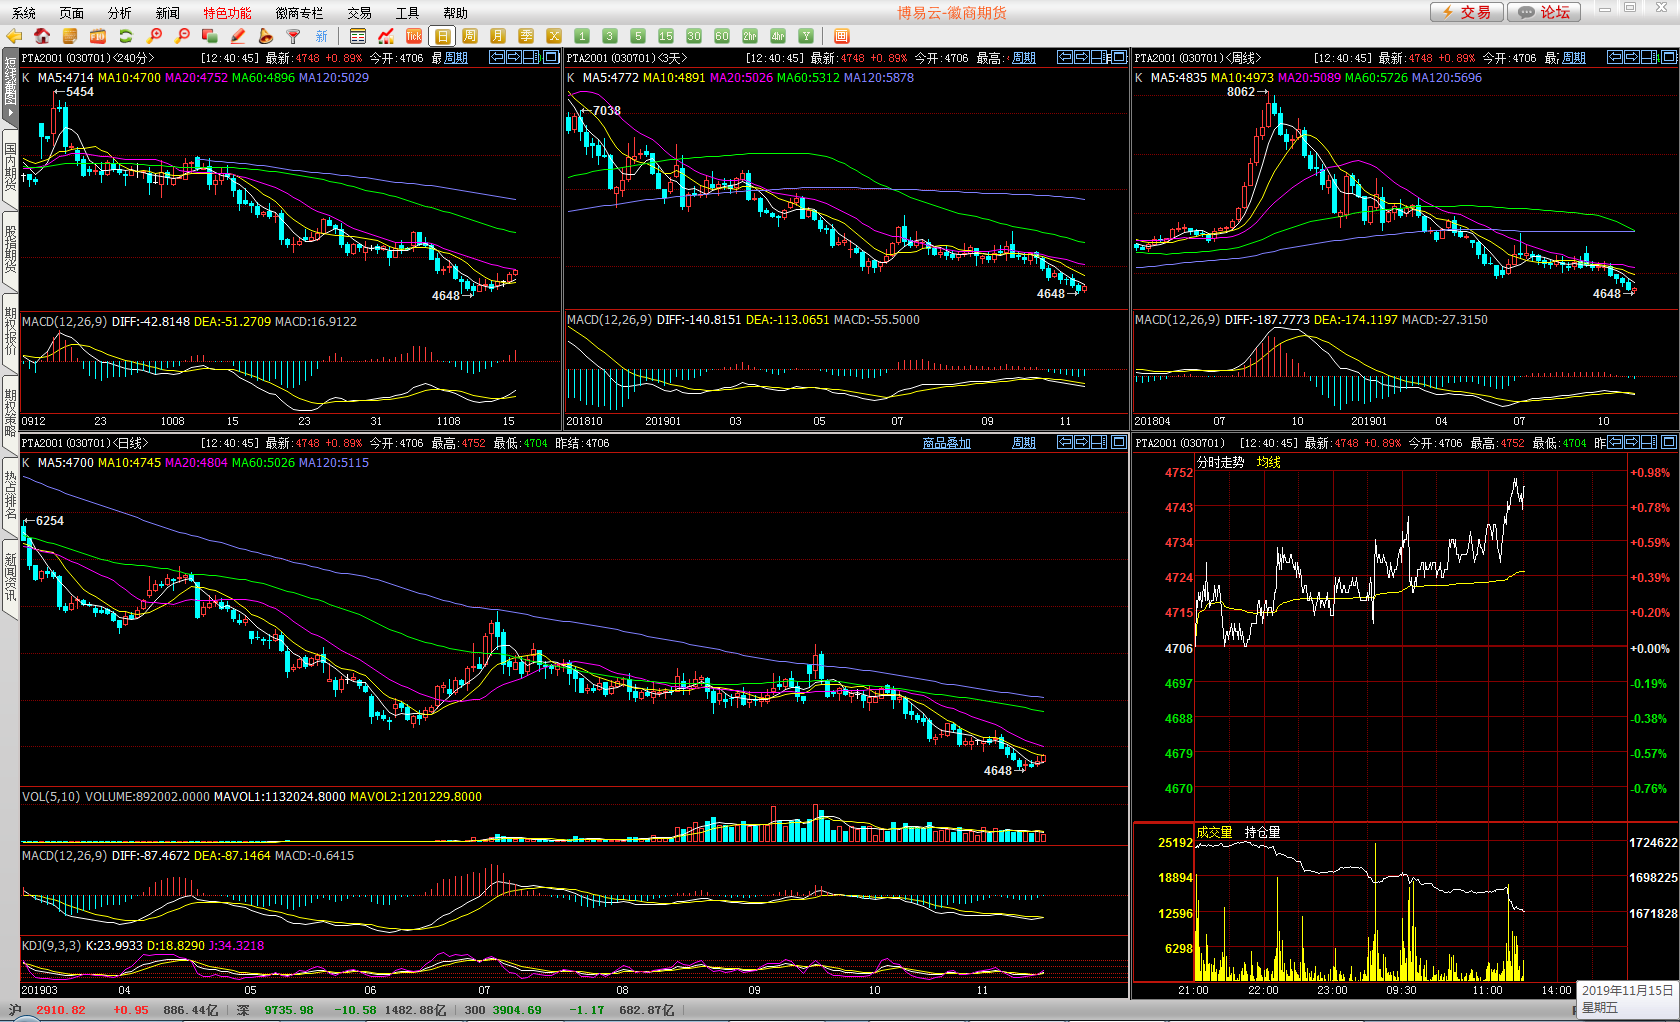1680x1022 pixels.
Task: Open 周期 dropdown in 日线 pane
Action: tap(1024, 443)
